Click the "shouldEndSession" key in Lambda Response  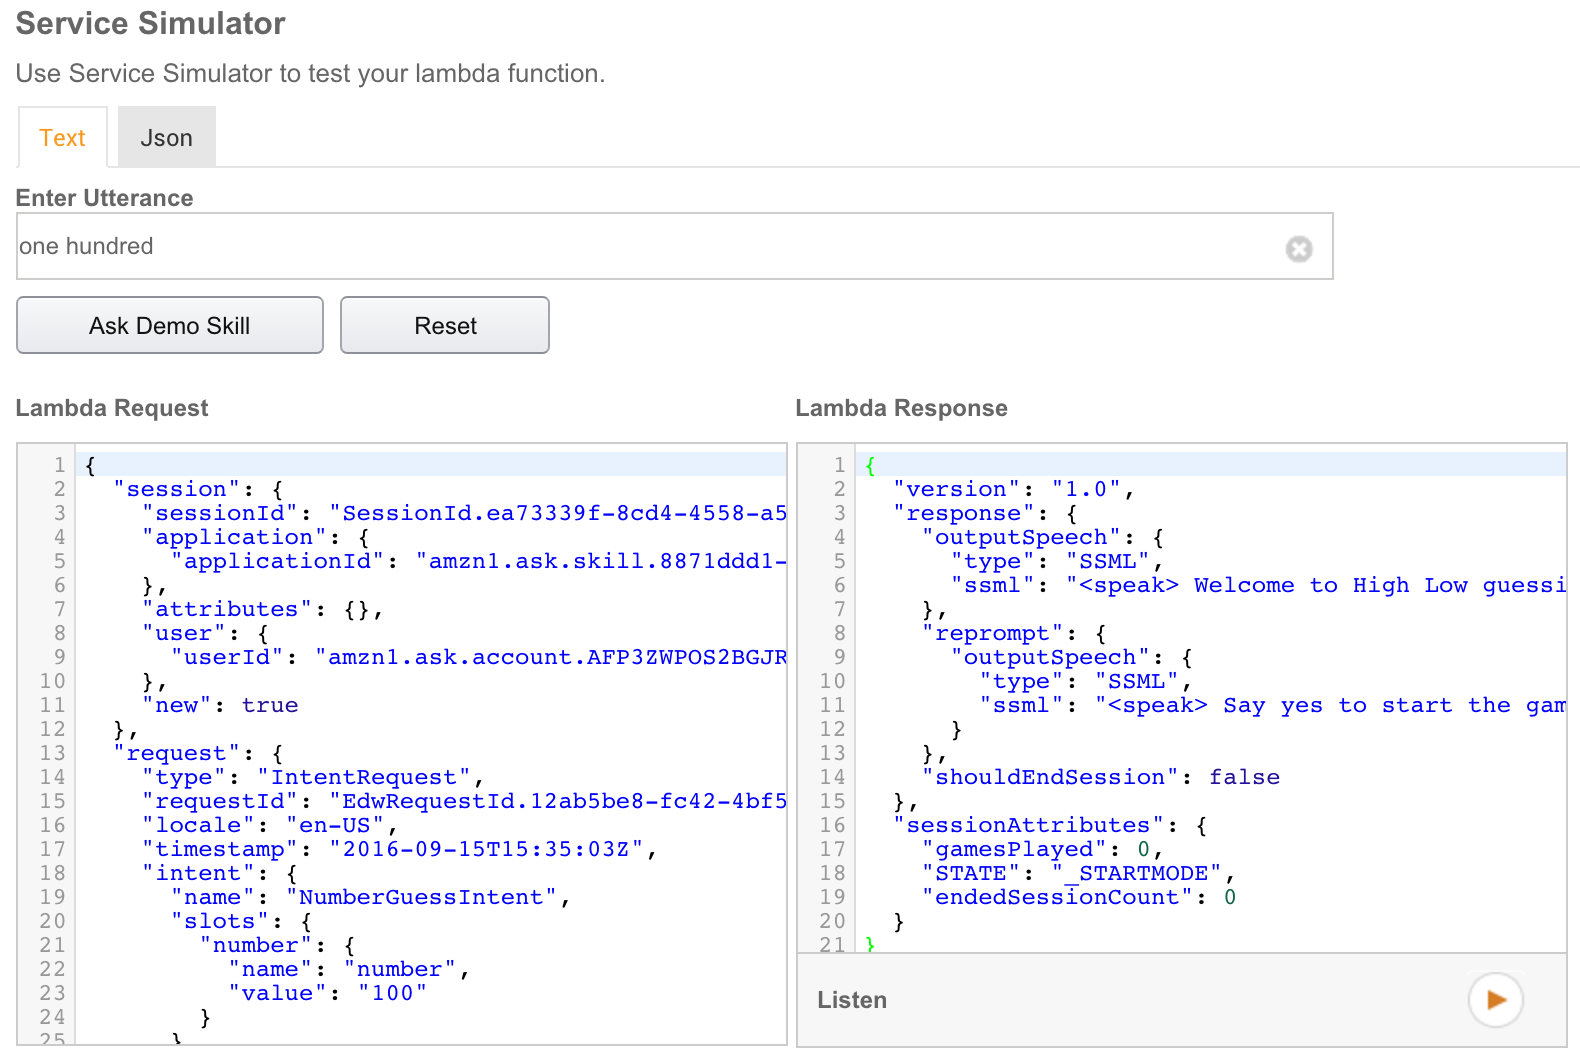click(1049, 777)
